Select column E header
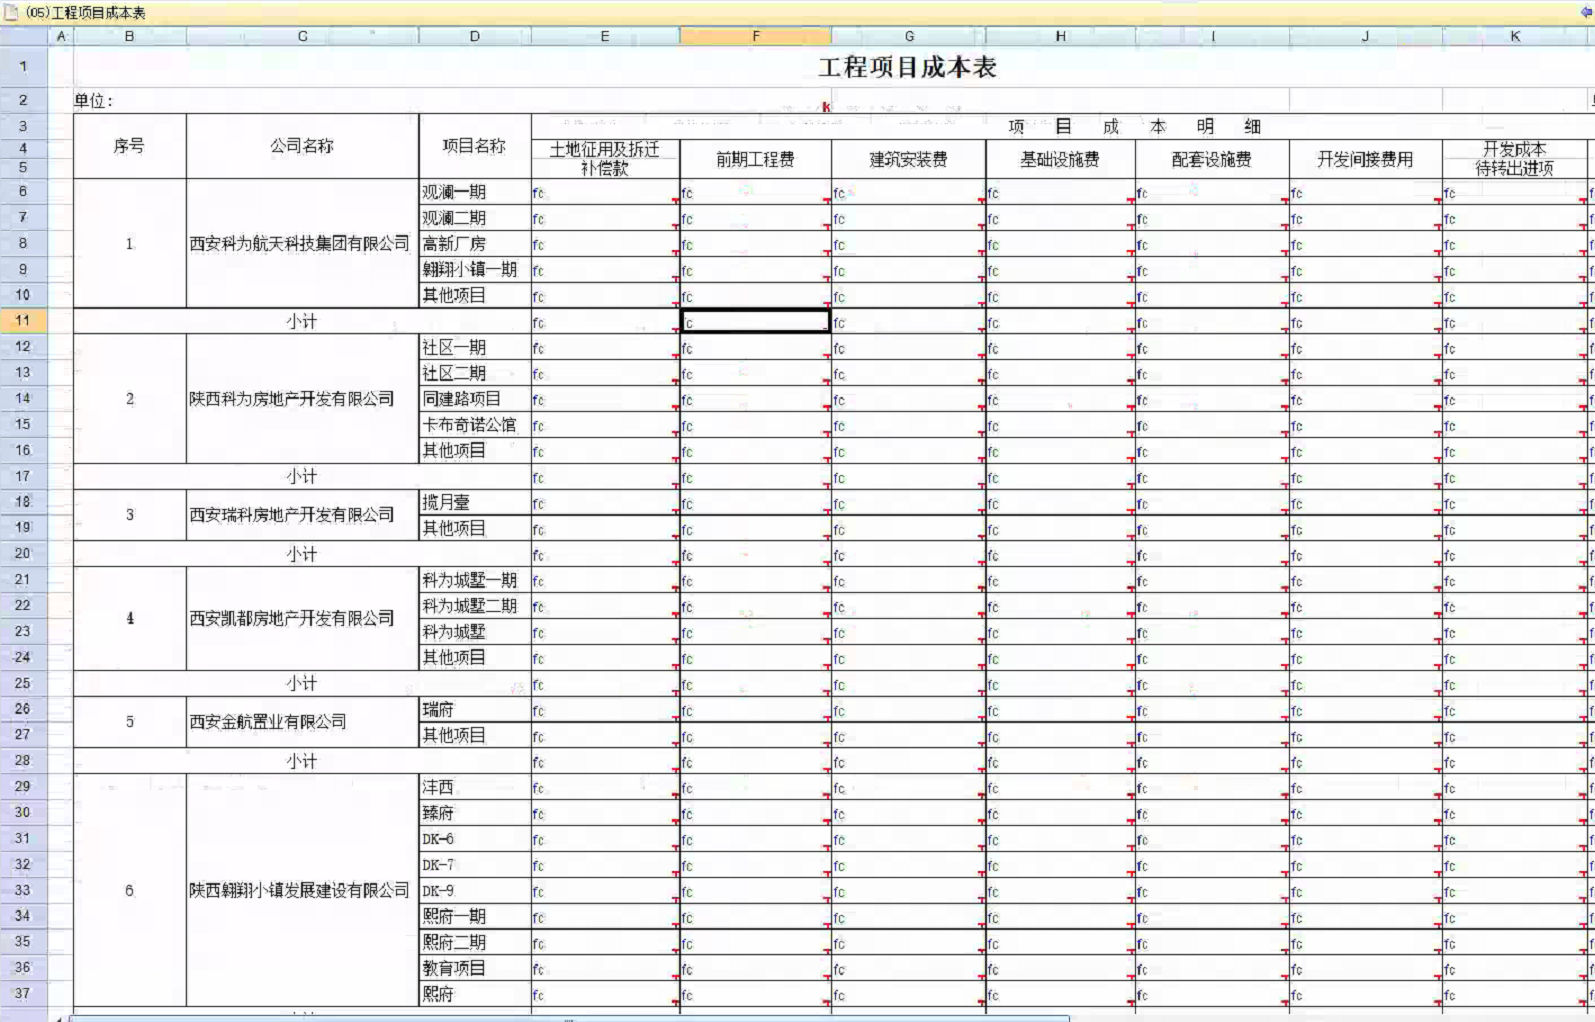Viewport: 1595px width, 1022px height. (x=605, y=36)
